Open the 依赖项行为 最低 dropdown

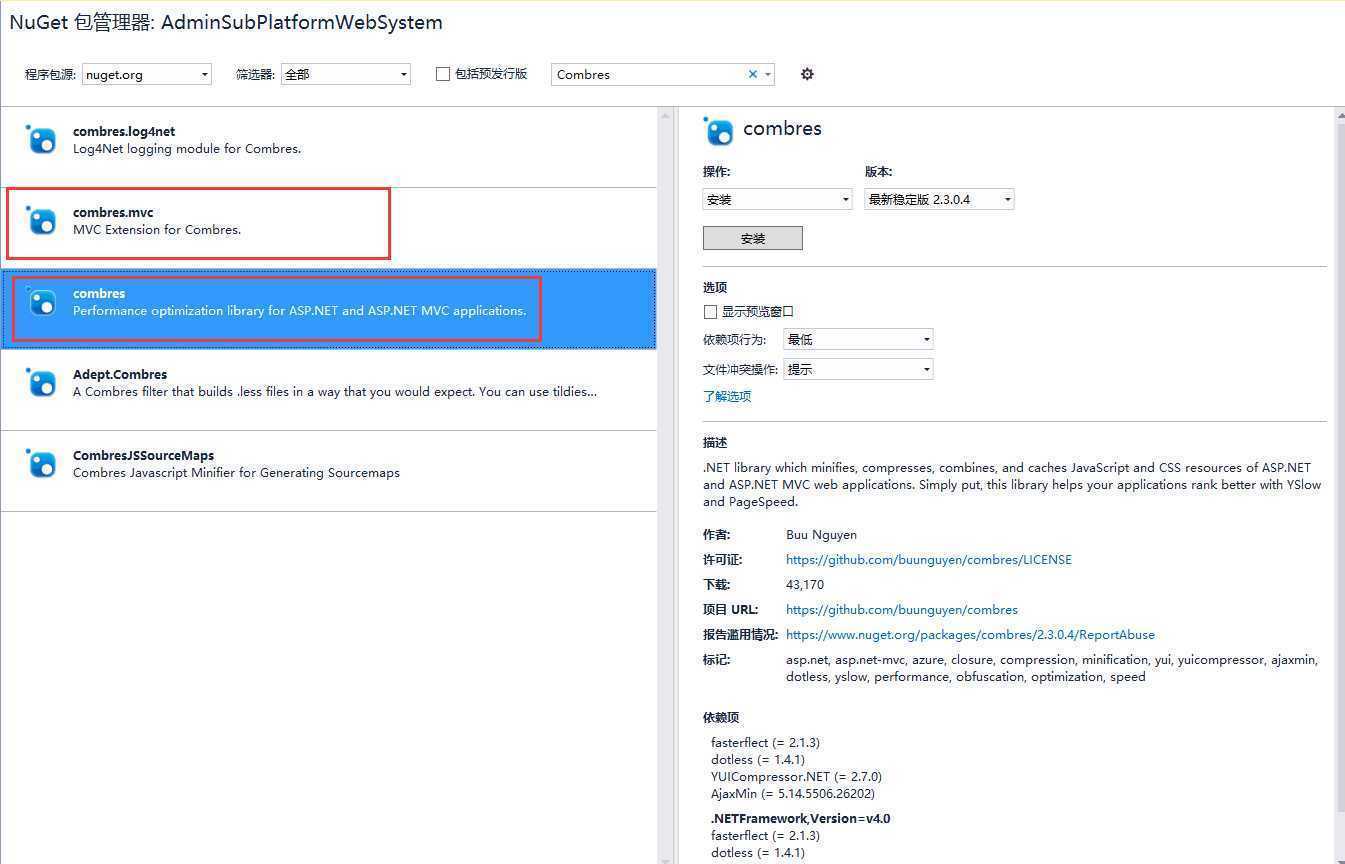[x=858, y=339]
